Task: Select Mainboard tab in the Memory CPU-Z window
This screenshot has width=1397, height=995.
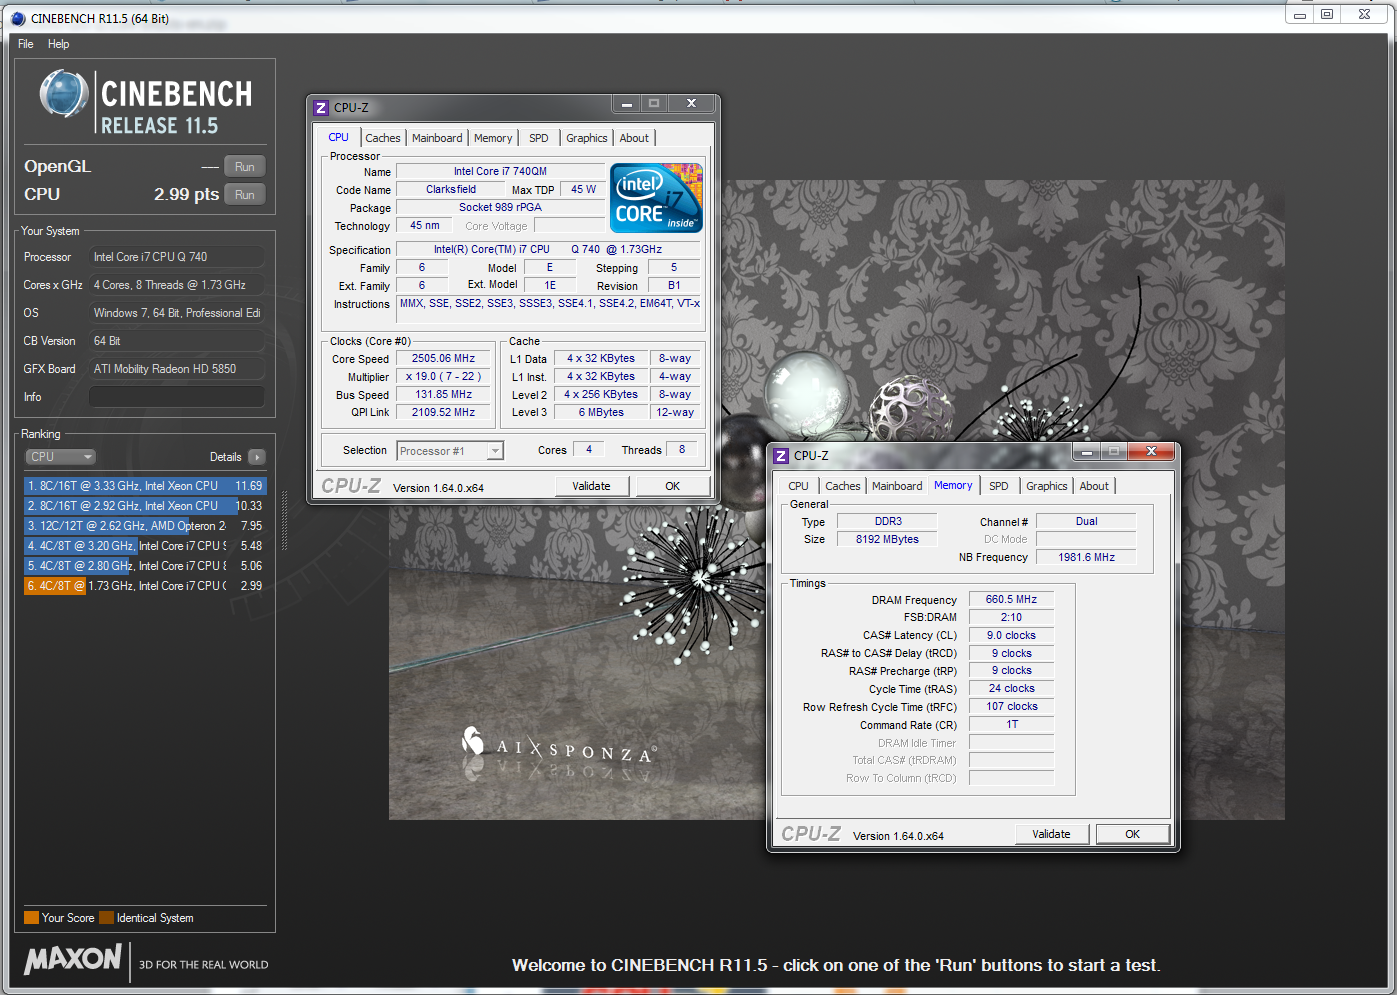Action: [x=897, y=486]
